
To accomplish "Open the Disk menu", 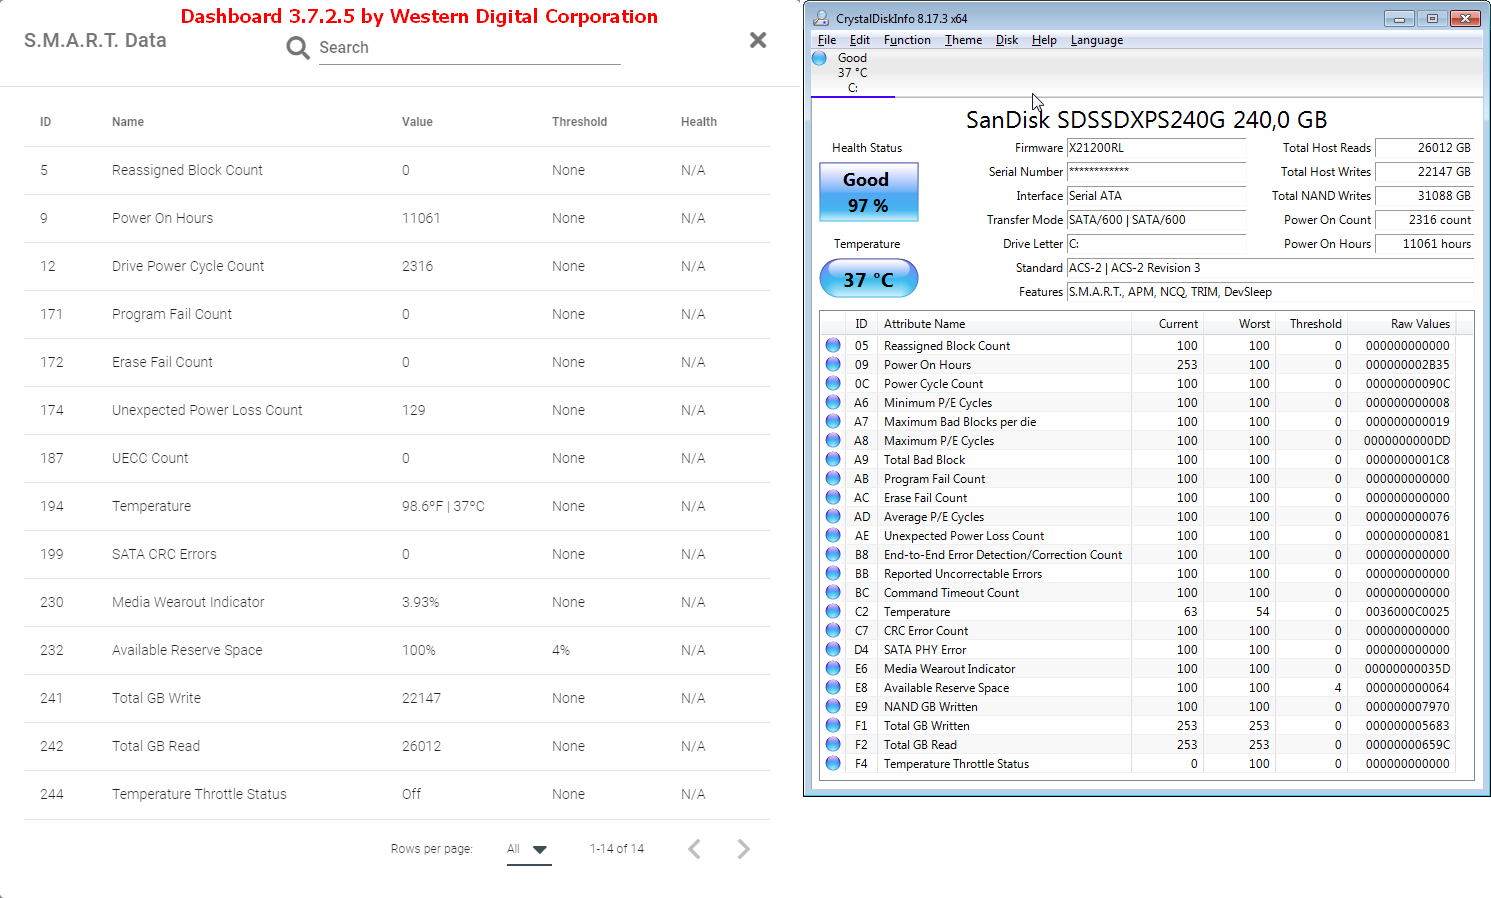I will pos(1006,40).
